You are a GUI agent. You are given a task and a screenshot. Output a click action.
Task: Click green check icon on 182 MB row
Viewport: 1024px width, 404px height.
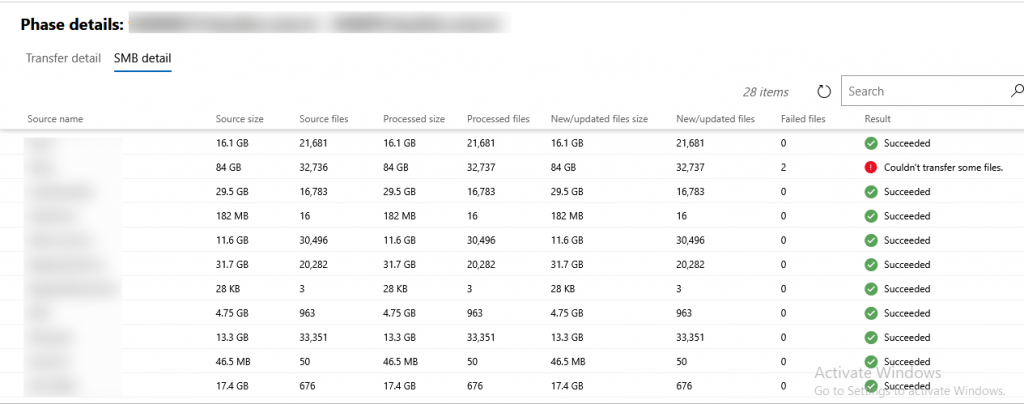point(870,216)
